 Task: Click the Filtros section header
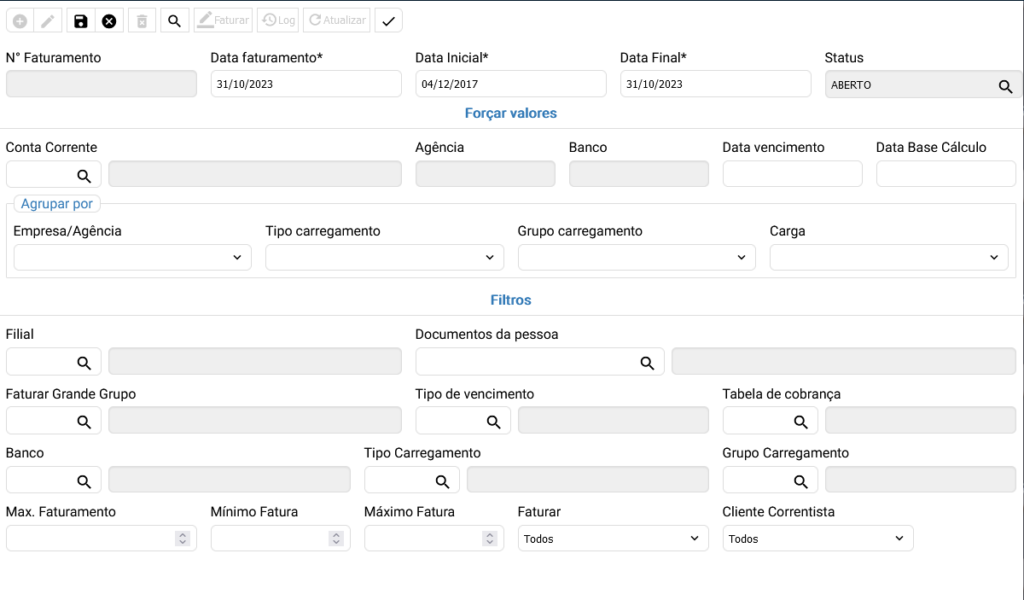pos(511,300)
